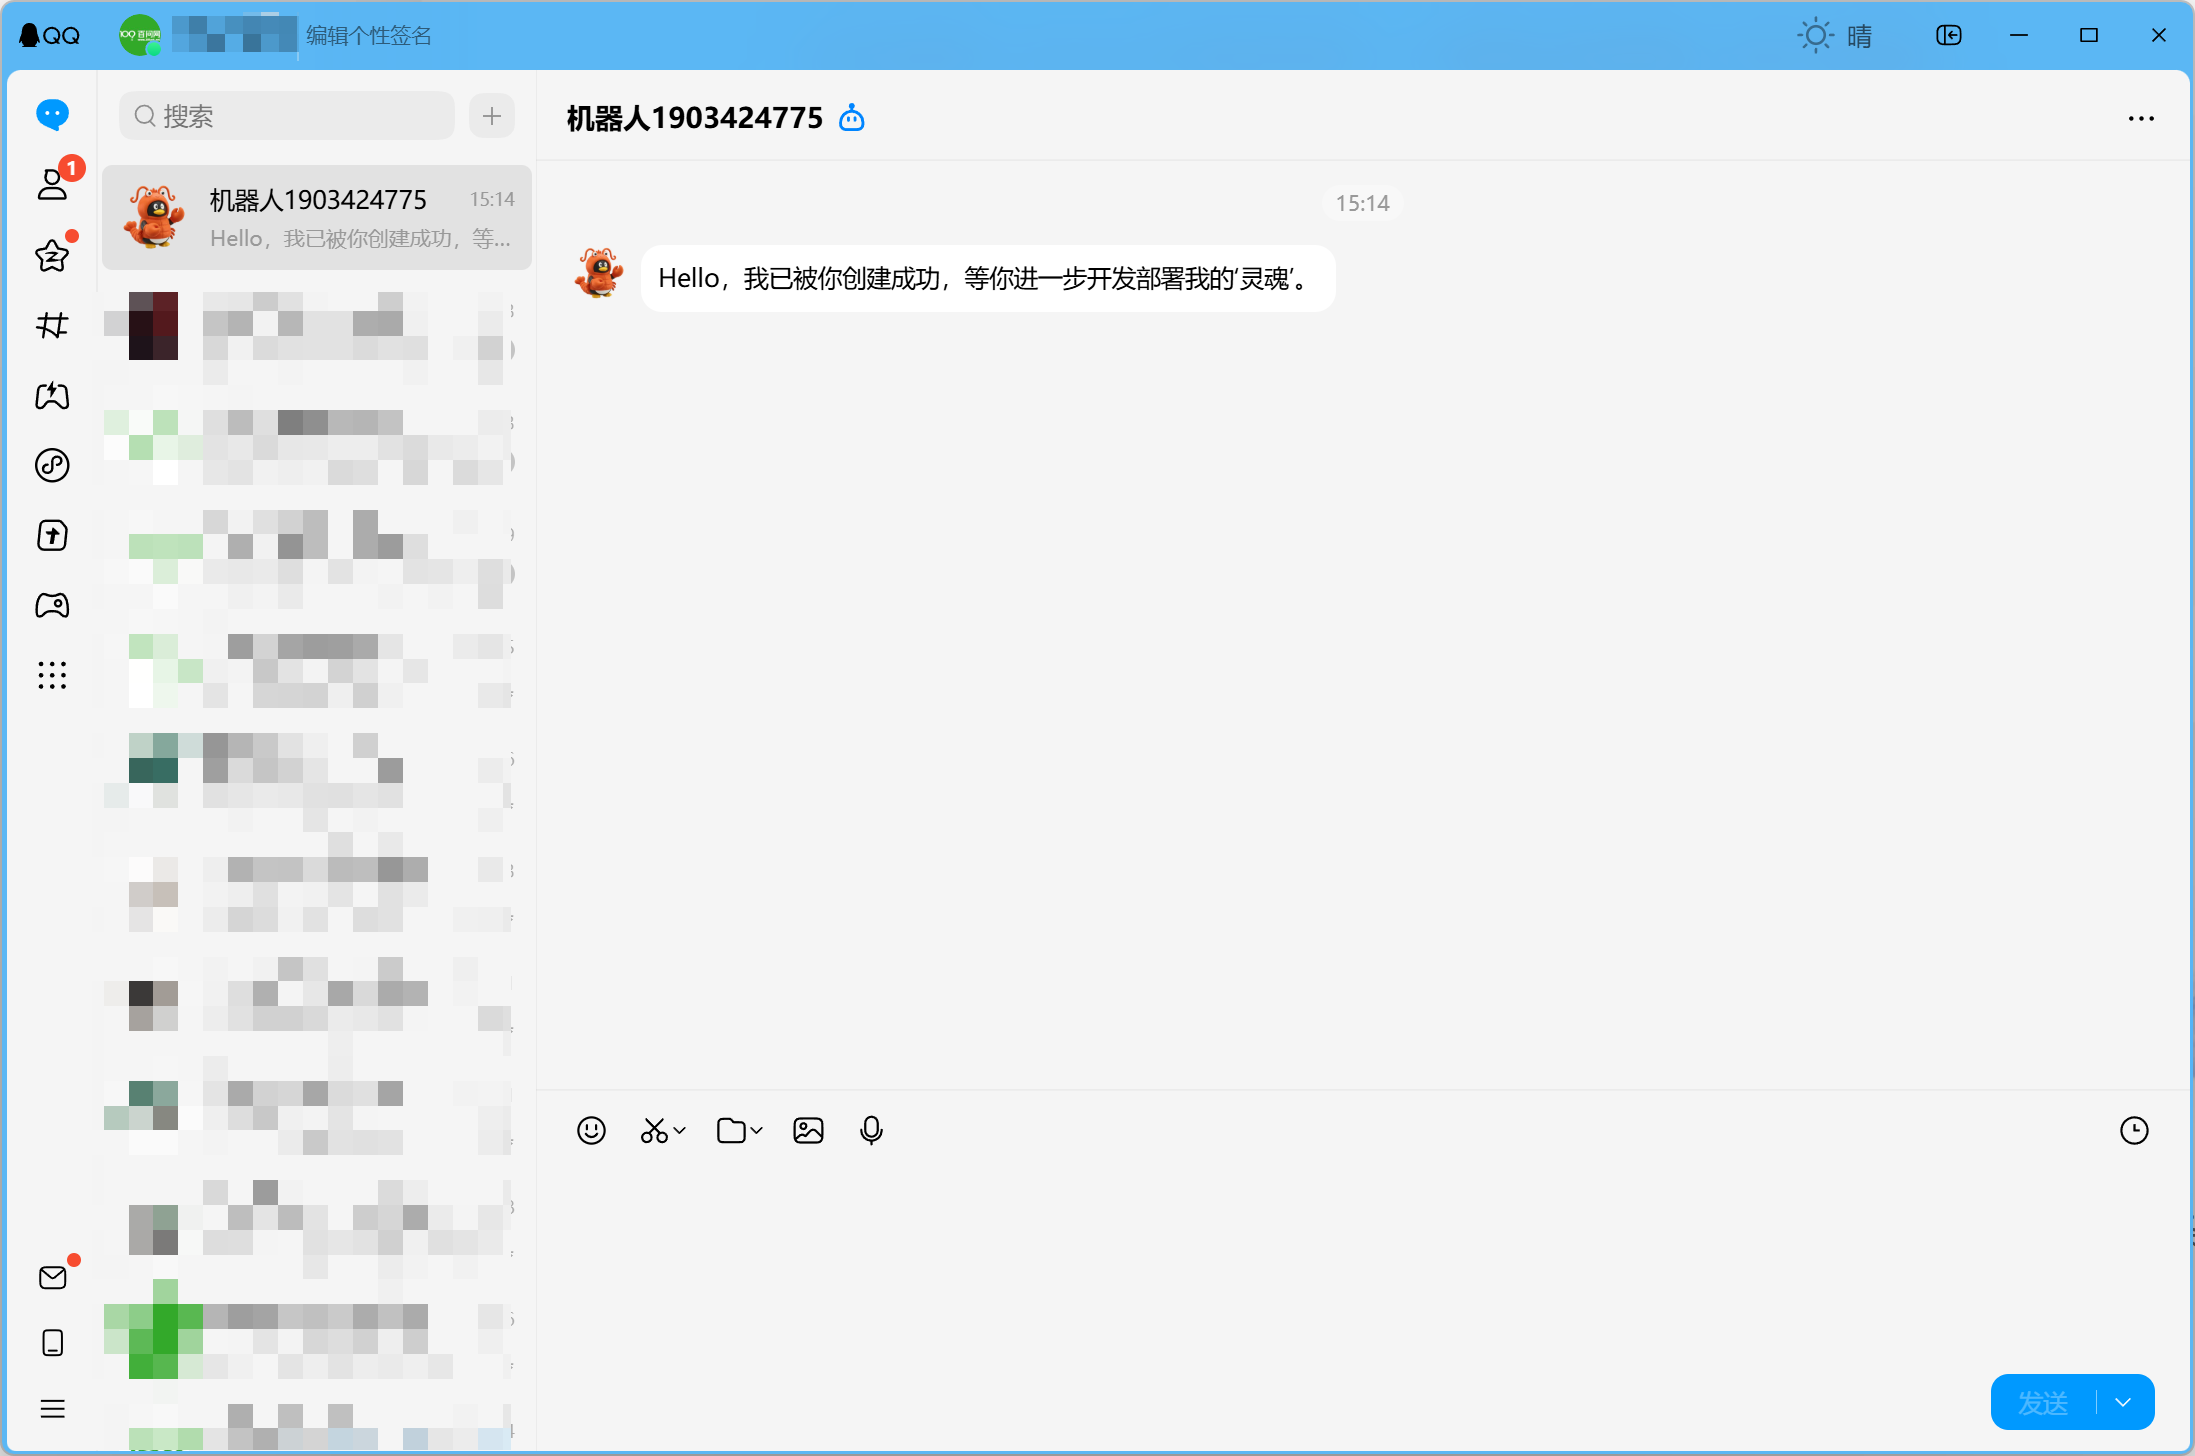Image resolution: width=2195 pixels, height=1456 pixels.
Task: Open the emoji picker
Action: (591, 1130)
